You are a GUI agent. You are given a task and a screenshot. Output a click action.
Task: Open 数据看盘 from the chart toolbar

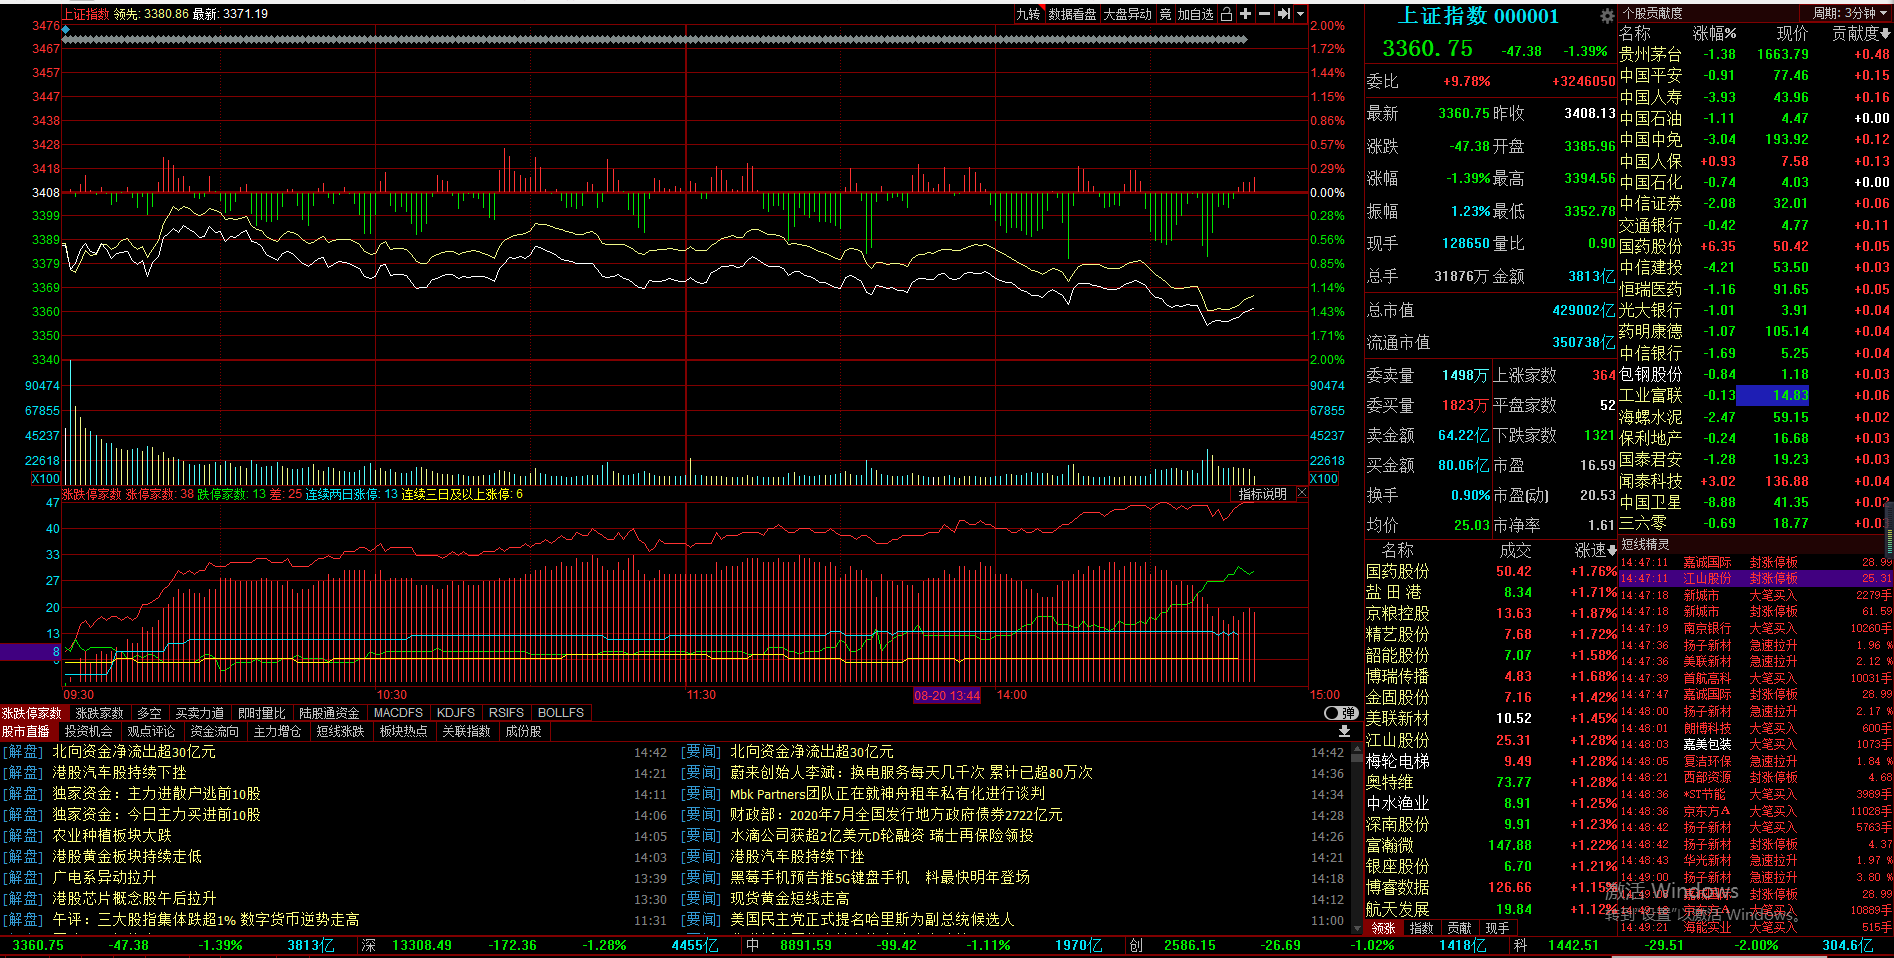point(1072,14)
